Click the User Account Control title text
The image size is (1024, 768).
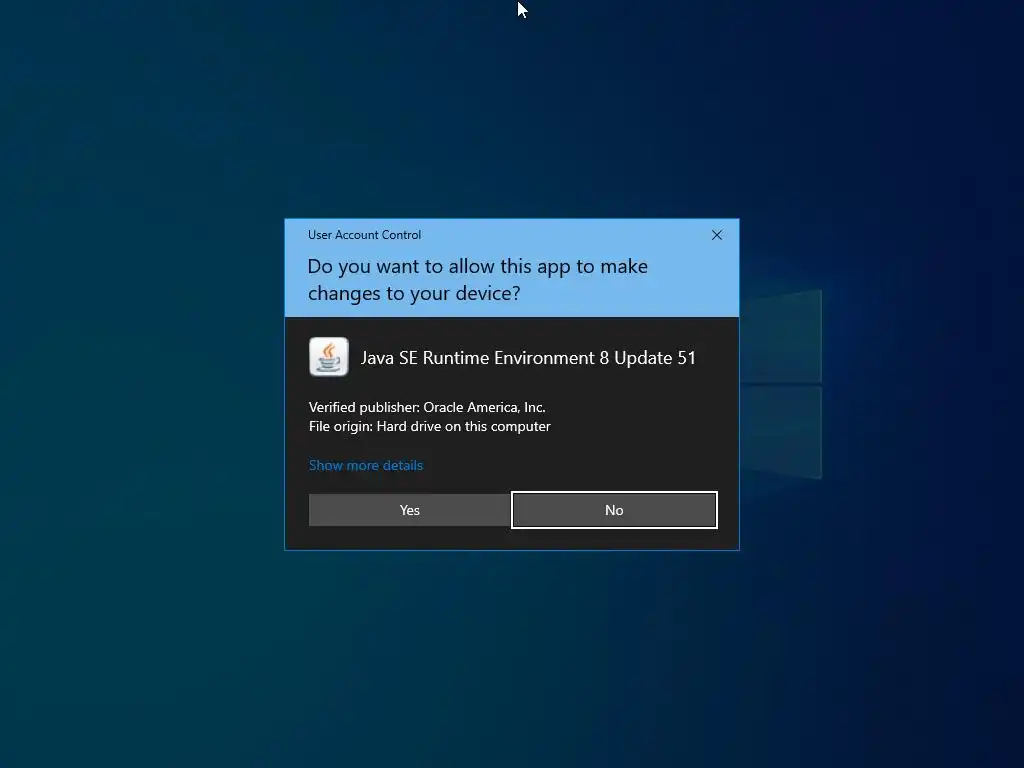click(x=364, y=235)
